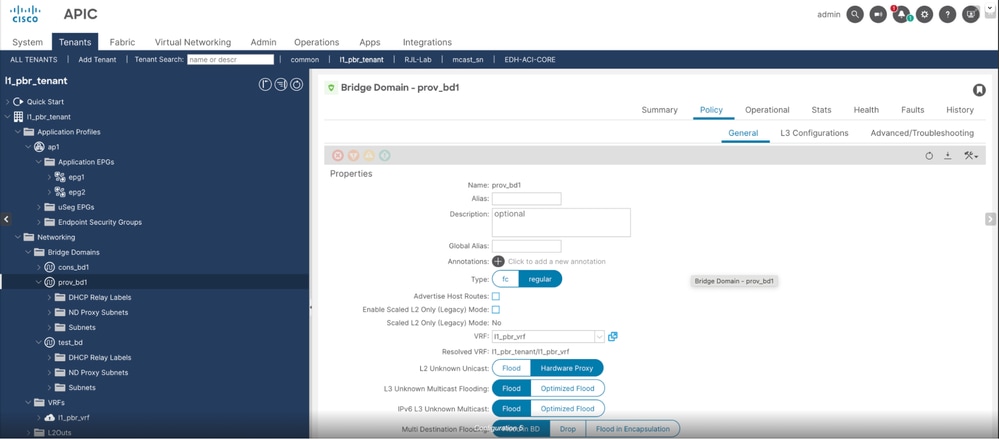Image resolution: width=999 pixels, height=439 pixels.
Task: Set L2 Unknown Unicast to Flood
Action: [x=512, y=368]
